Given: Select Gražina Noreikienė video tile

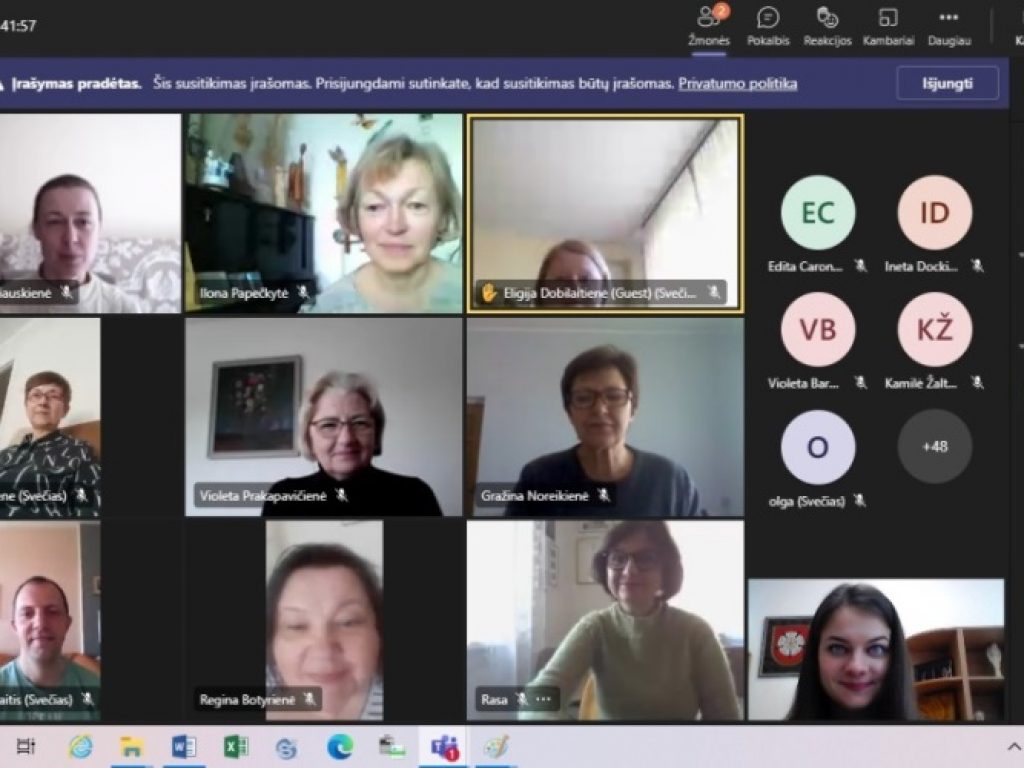Looking at the screenshot, I should [x=605, y=417].
